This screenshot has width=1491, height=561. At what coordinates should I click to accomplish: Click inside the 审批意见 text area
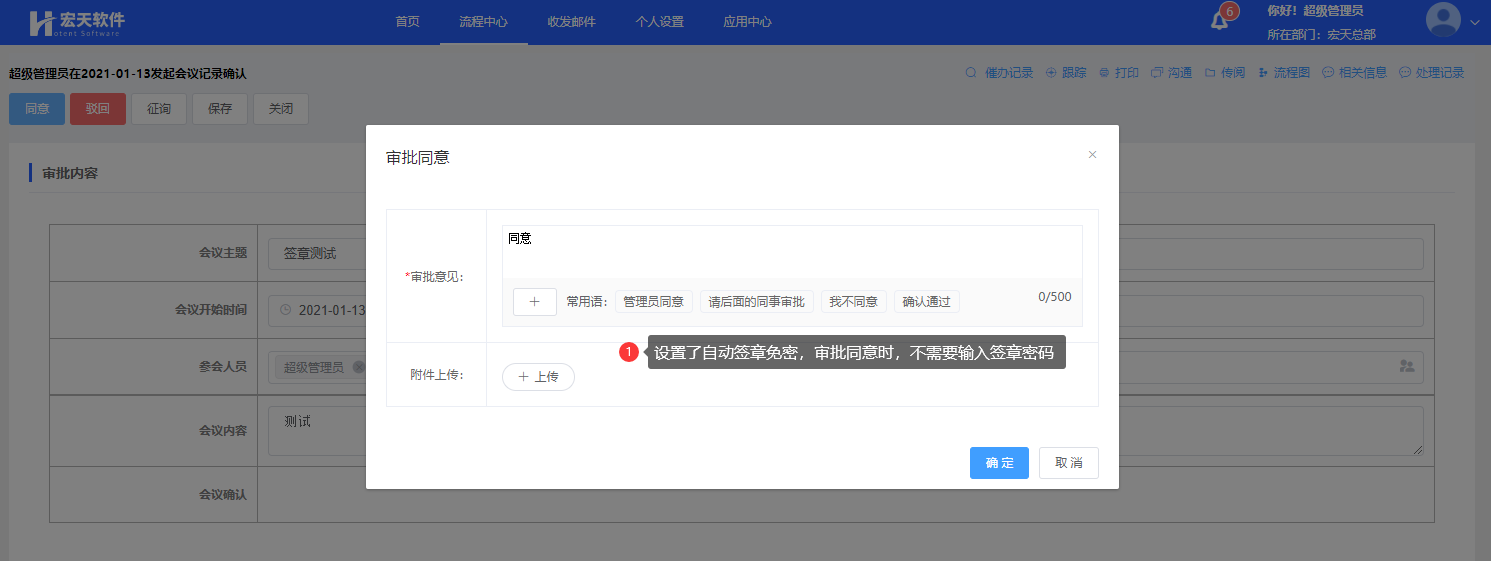pos(791,252)
